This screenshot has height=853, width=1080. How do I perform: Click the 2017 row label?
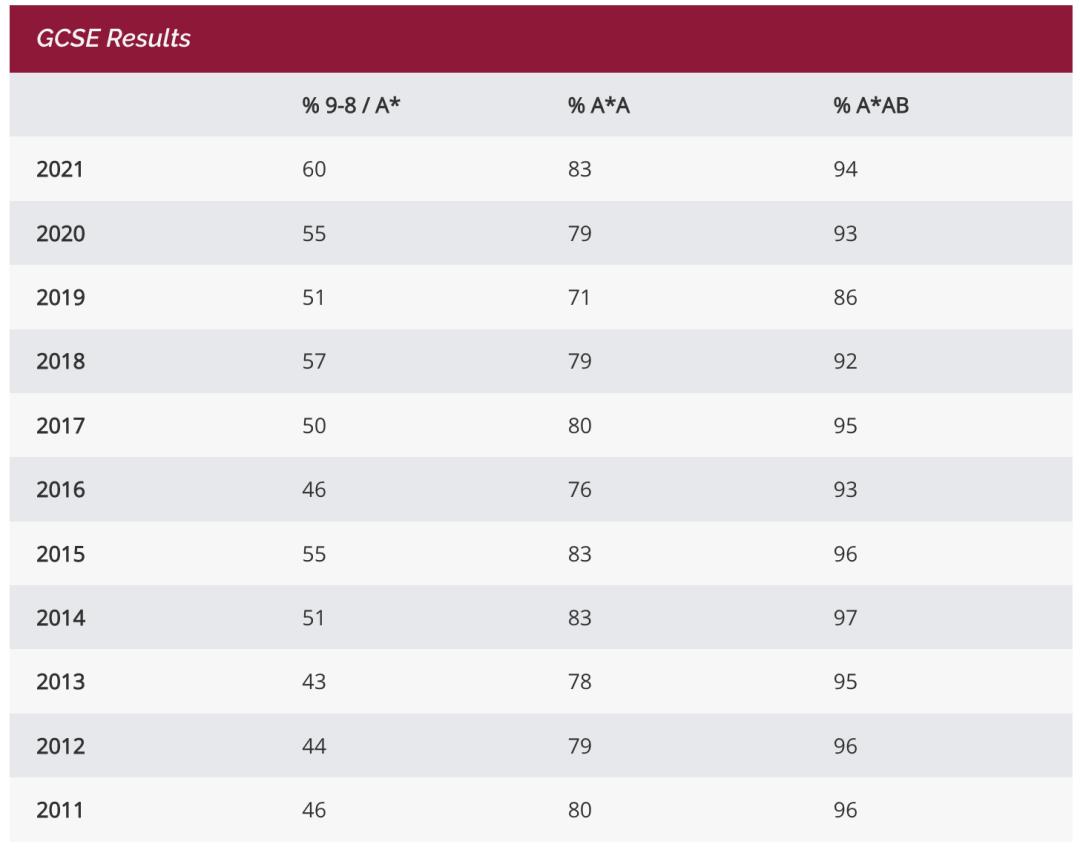[60, 426]
